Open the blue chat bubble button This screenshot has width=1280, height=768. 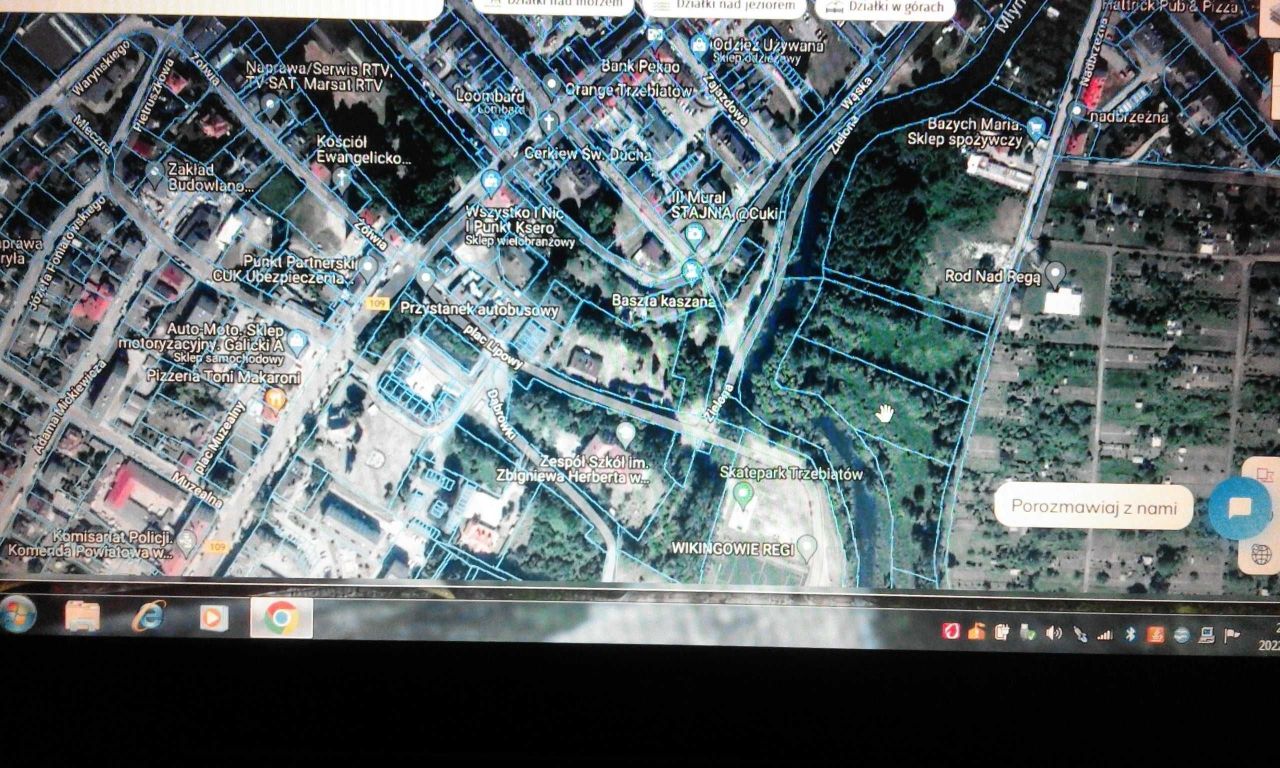pyautogui.click(x=1240, y=508)
